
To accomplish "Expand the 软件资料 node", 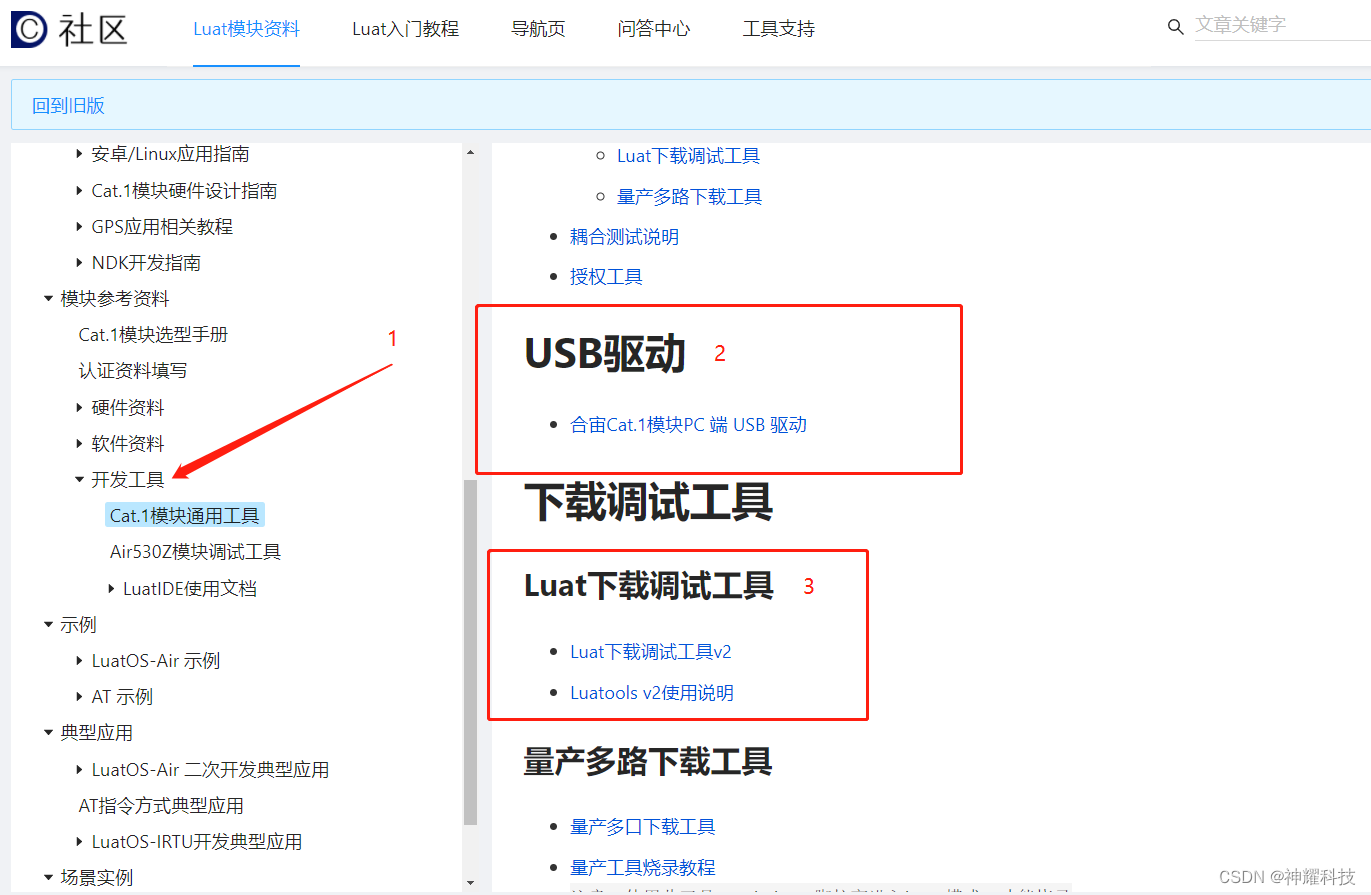I will click(x=80, y=444).
